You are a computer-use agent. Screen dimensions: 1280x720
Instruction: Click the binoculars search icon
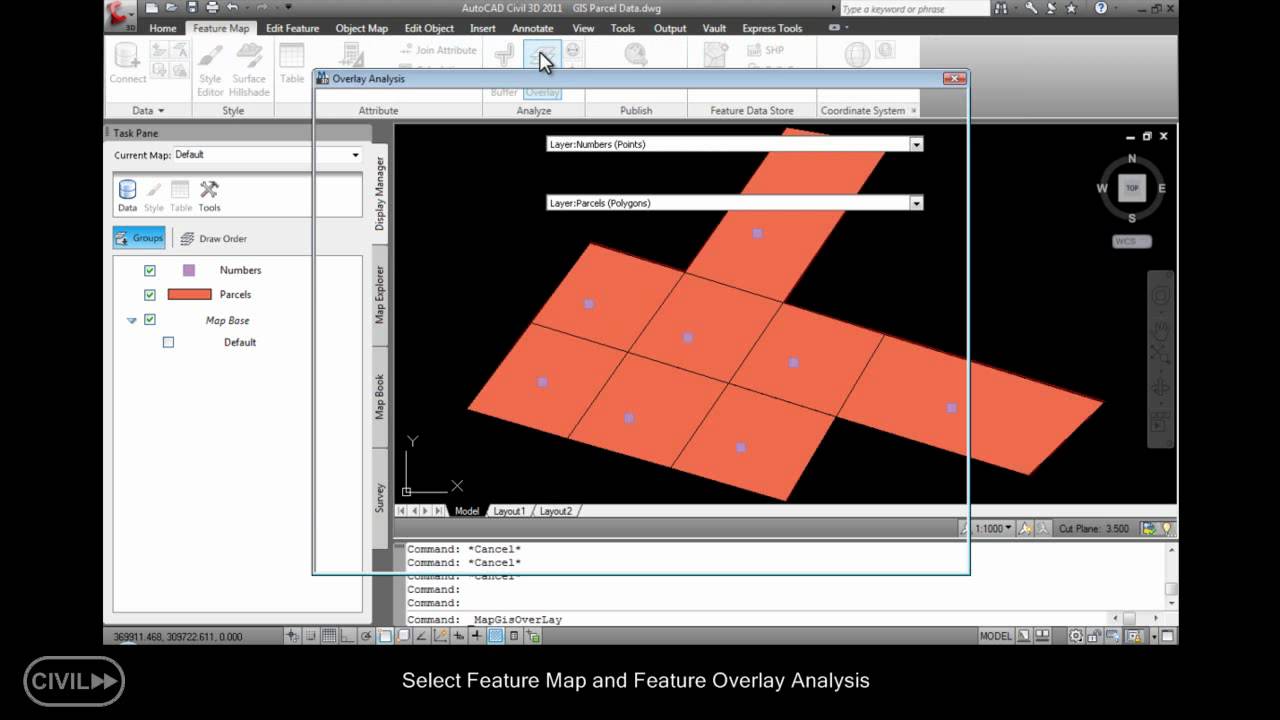[1001, 8]
